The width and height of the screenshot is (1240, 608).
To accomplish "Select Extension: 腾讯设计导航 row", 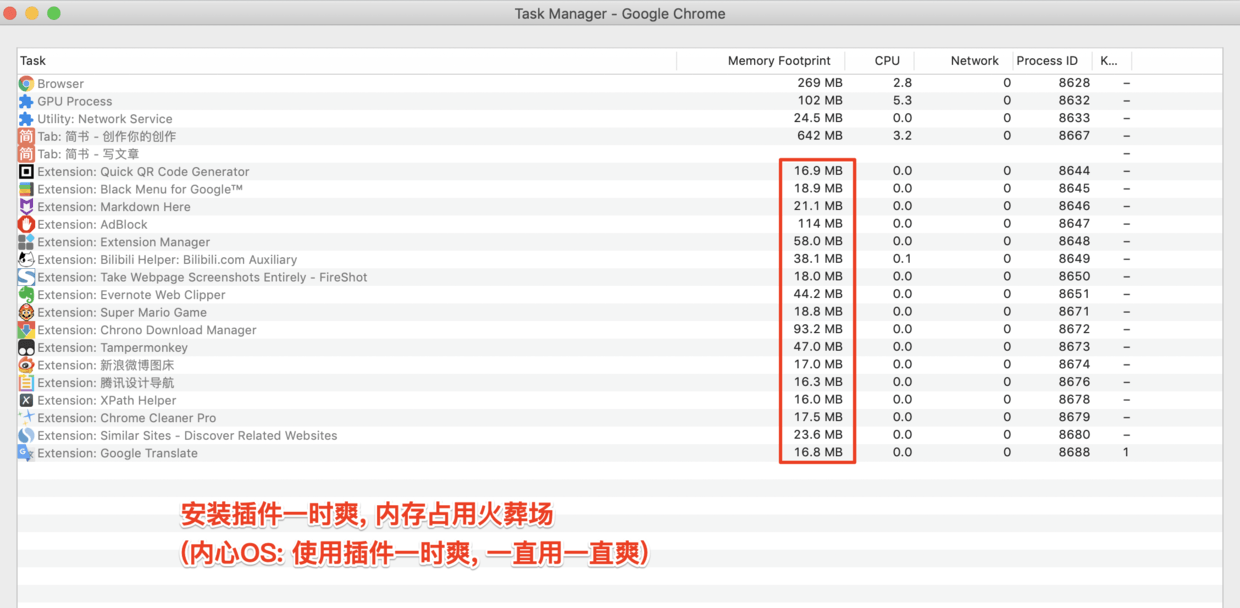I will [x=620, y=383].
